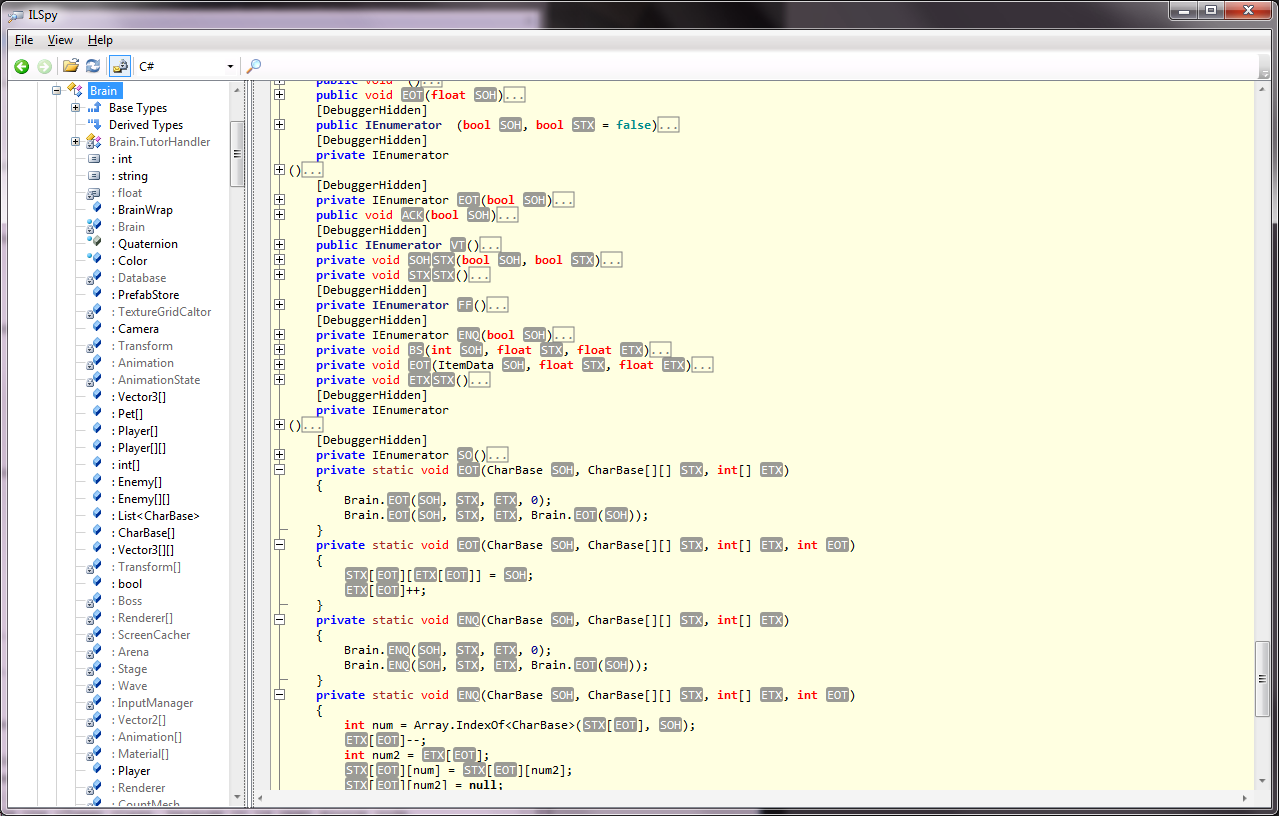Click the Base Types icon

pyautogui.click(x=95, y=108)
